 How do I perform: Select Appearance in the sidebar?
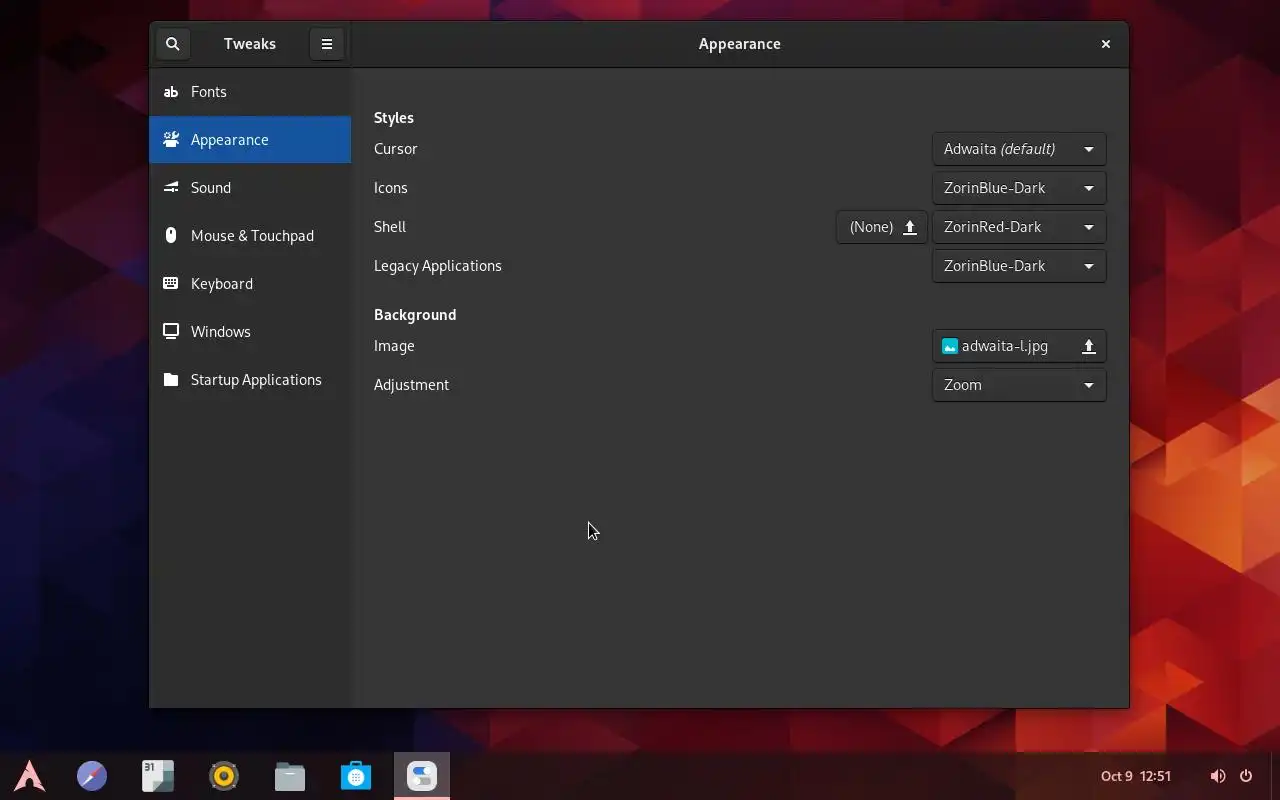point(250,140)
